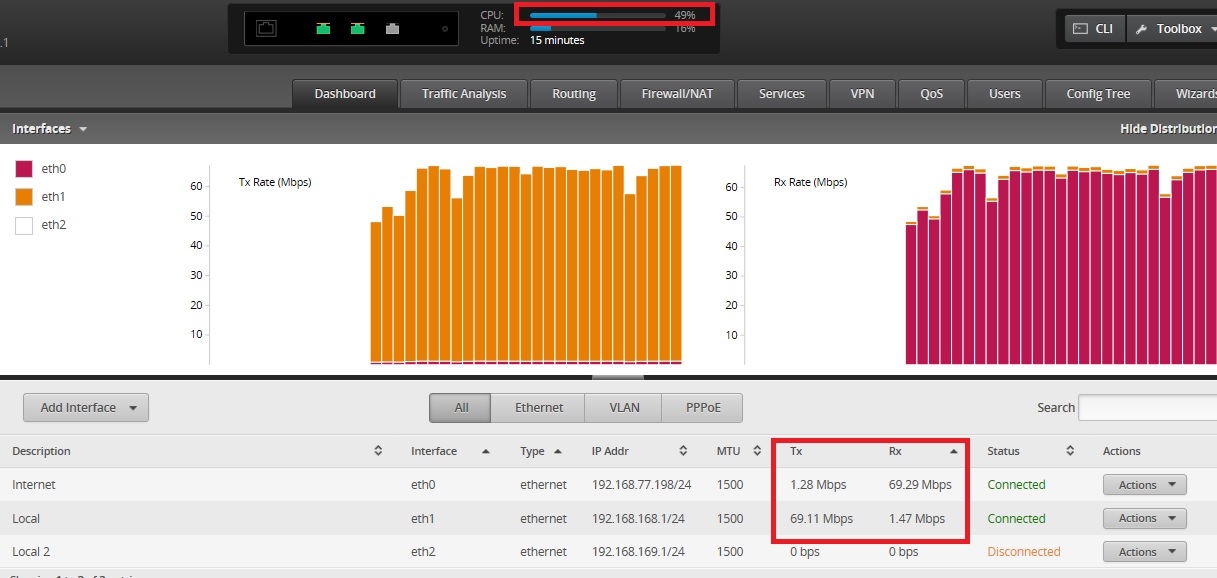The width and height of the screenshot is (1217, 578).
Task: Go to the Firewall/NAT tab
Action: pos(678,94)
